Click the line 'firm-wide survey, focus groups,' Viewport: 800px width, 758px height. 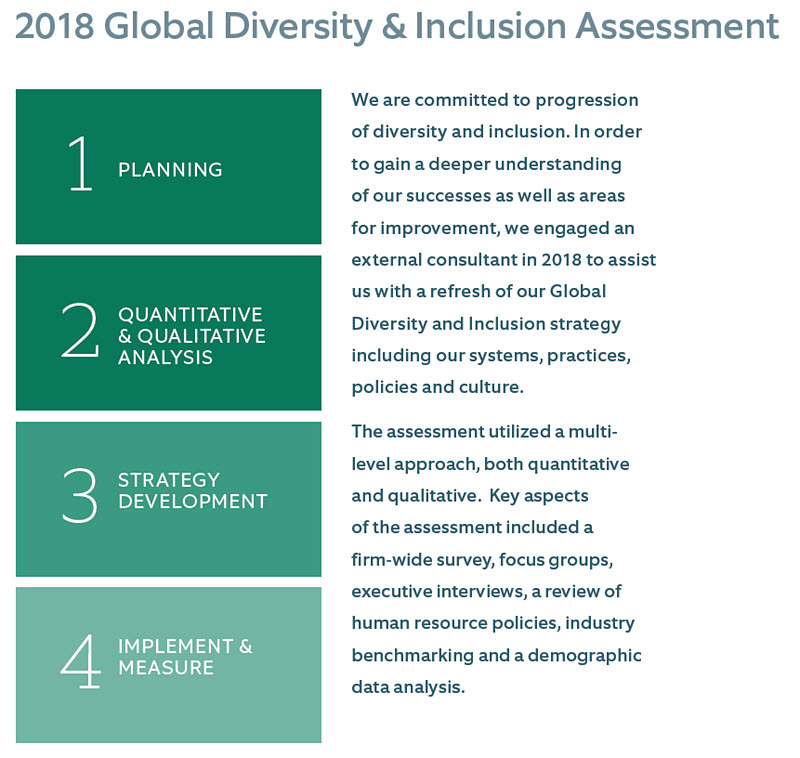[482, 560]
